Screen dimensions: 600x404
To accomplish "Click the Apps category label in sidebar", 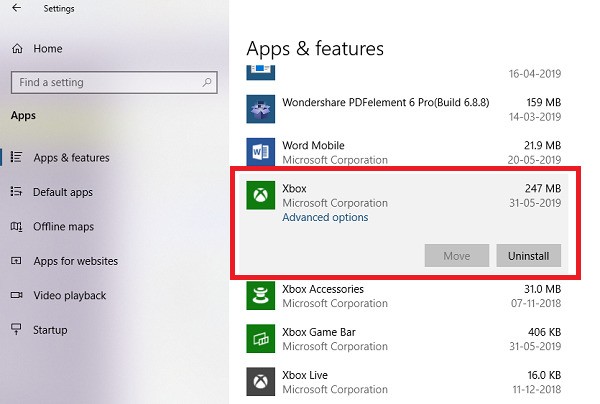I will (23, 116).
